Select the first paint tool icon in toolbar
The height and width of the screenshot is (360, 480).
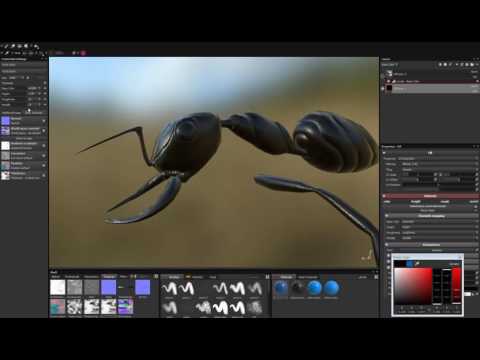6,46
